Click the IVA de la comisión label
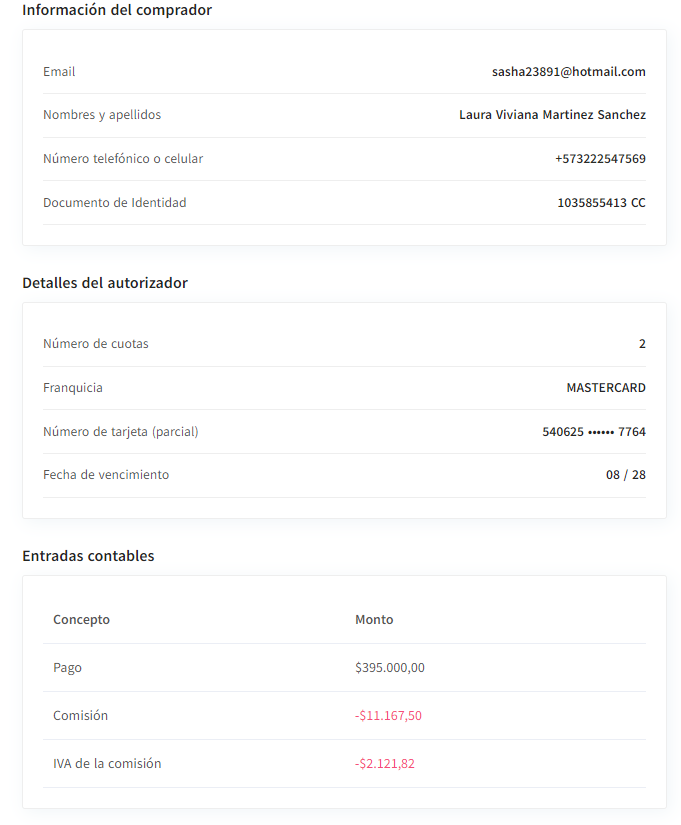 coord(107,764)
